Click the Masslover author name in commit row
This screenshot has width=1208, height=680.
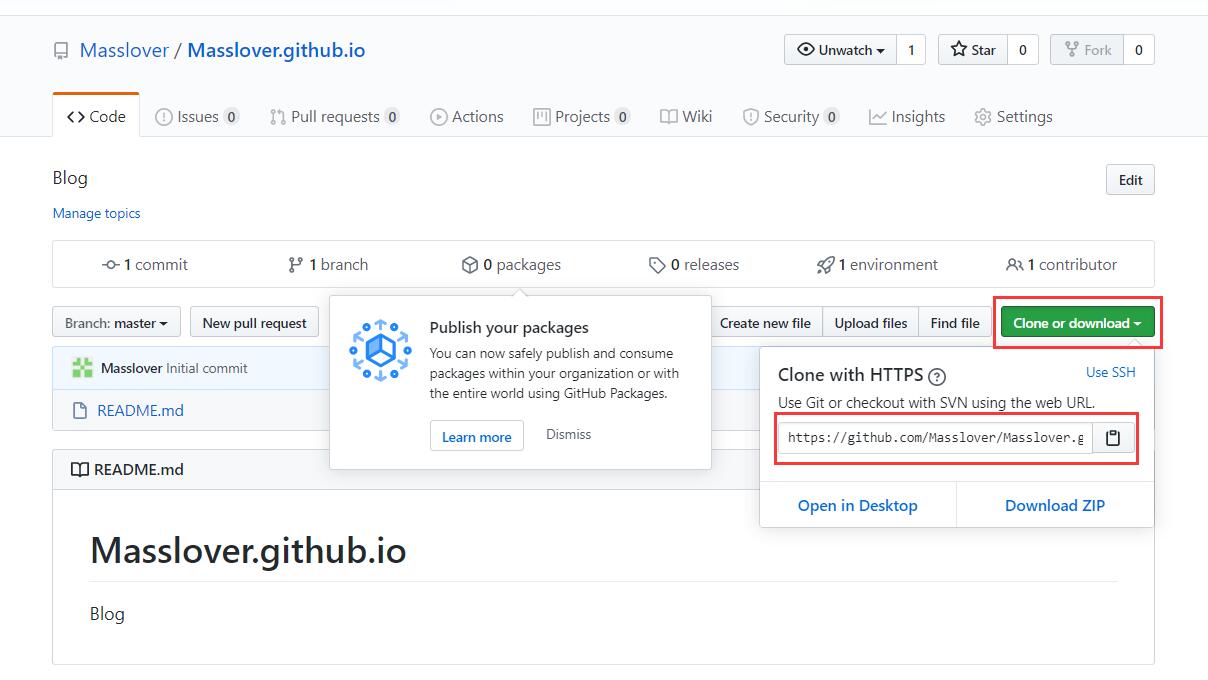(x=131, y=368)
